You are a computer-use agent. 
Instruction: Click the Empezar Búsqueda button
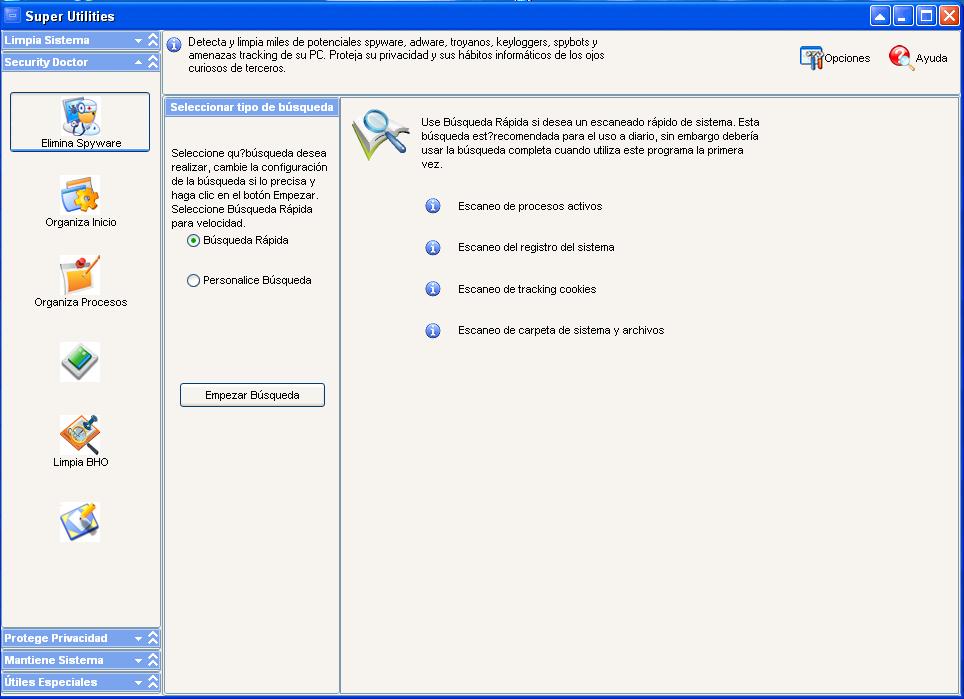252,395
